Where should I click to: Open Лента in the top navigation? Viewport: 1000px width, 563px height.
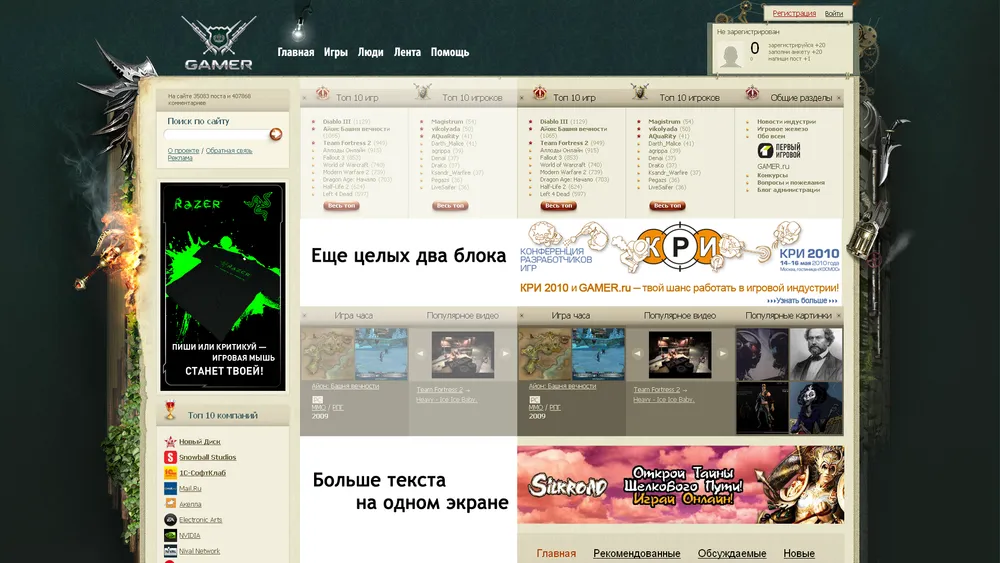[407, 52]
